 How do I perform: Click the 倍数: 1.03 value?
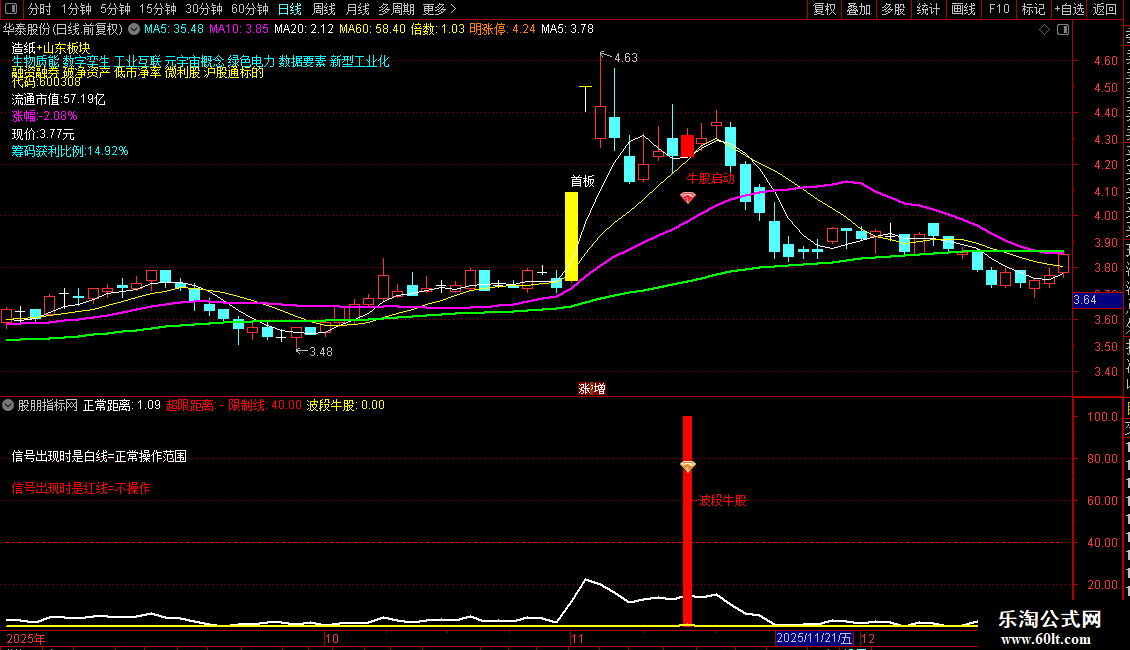pyautogui.click(x=437, y=30)
